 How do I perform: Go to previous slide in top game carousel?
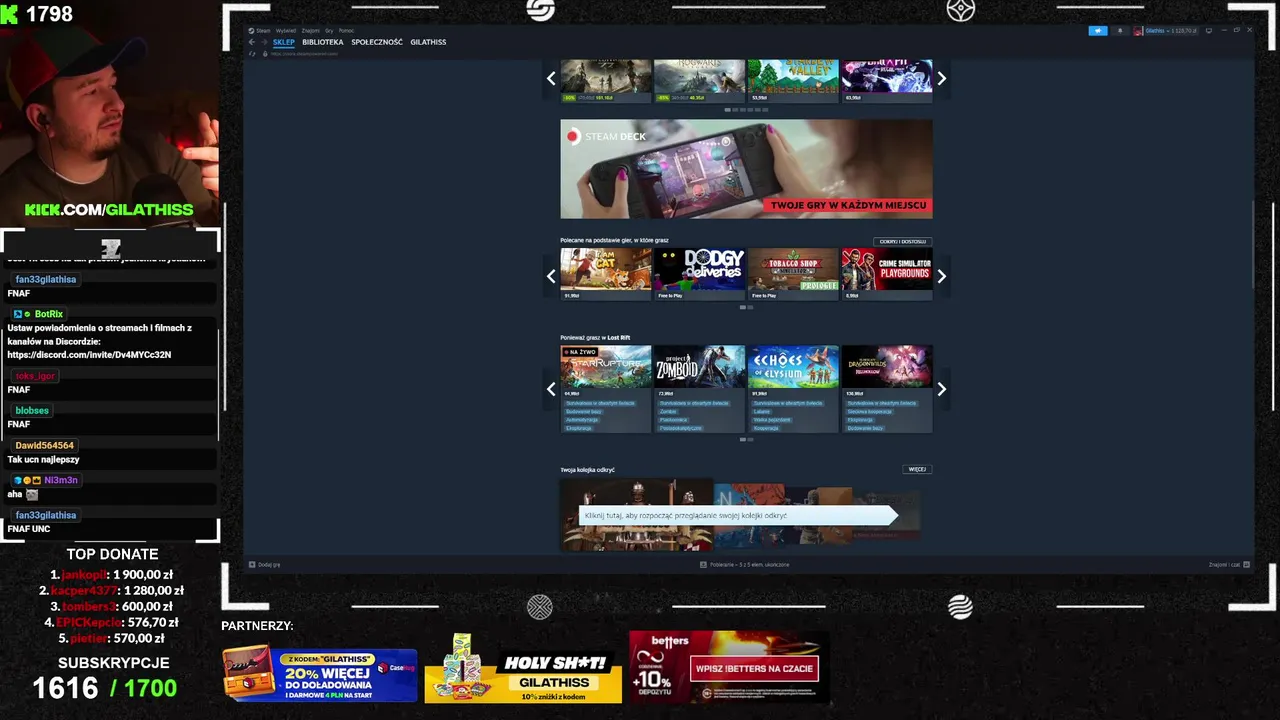551,78
